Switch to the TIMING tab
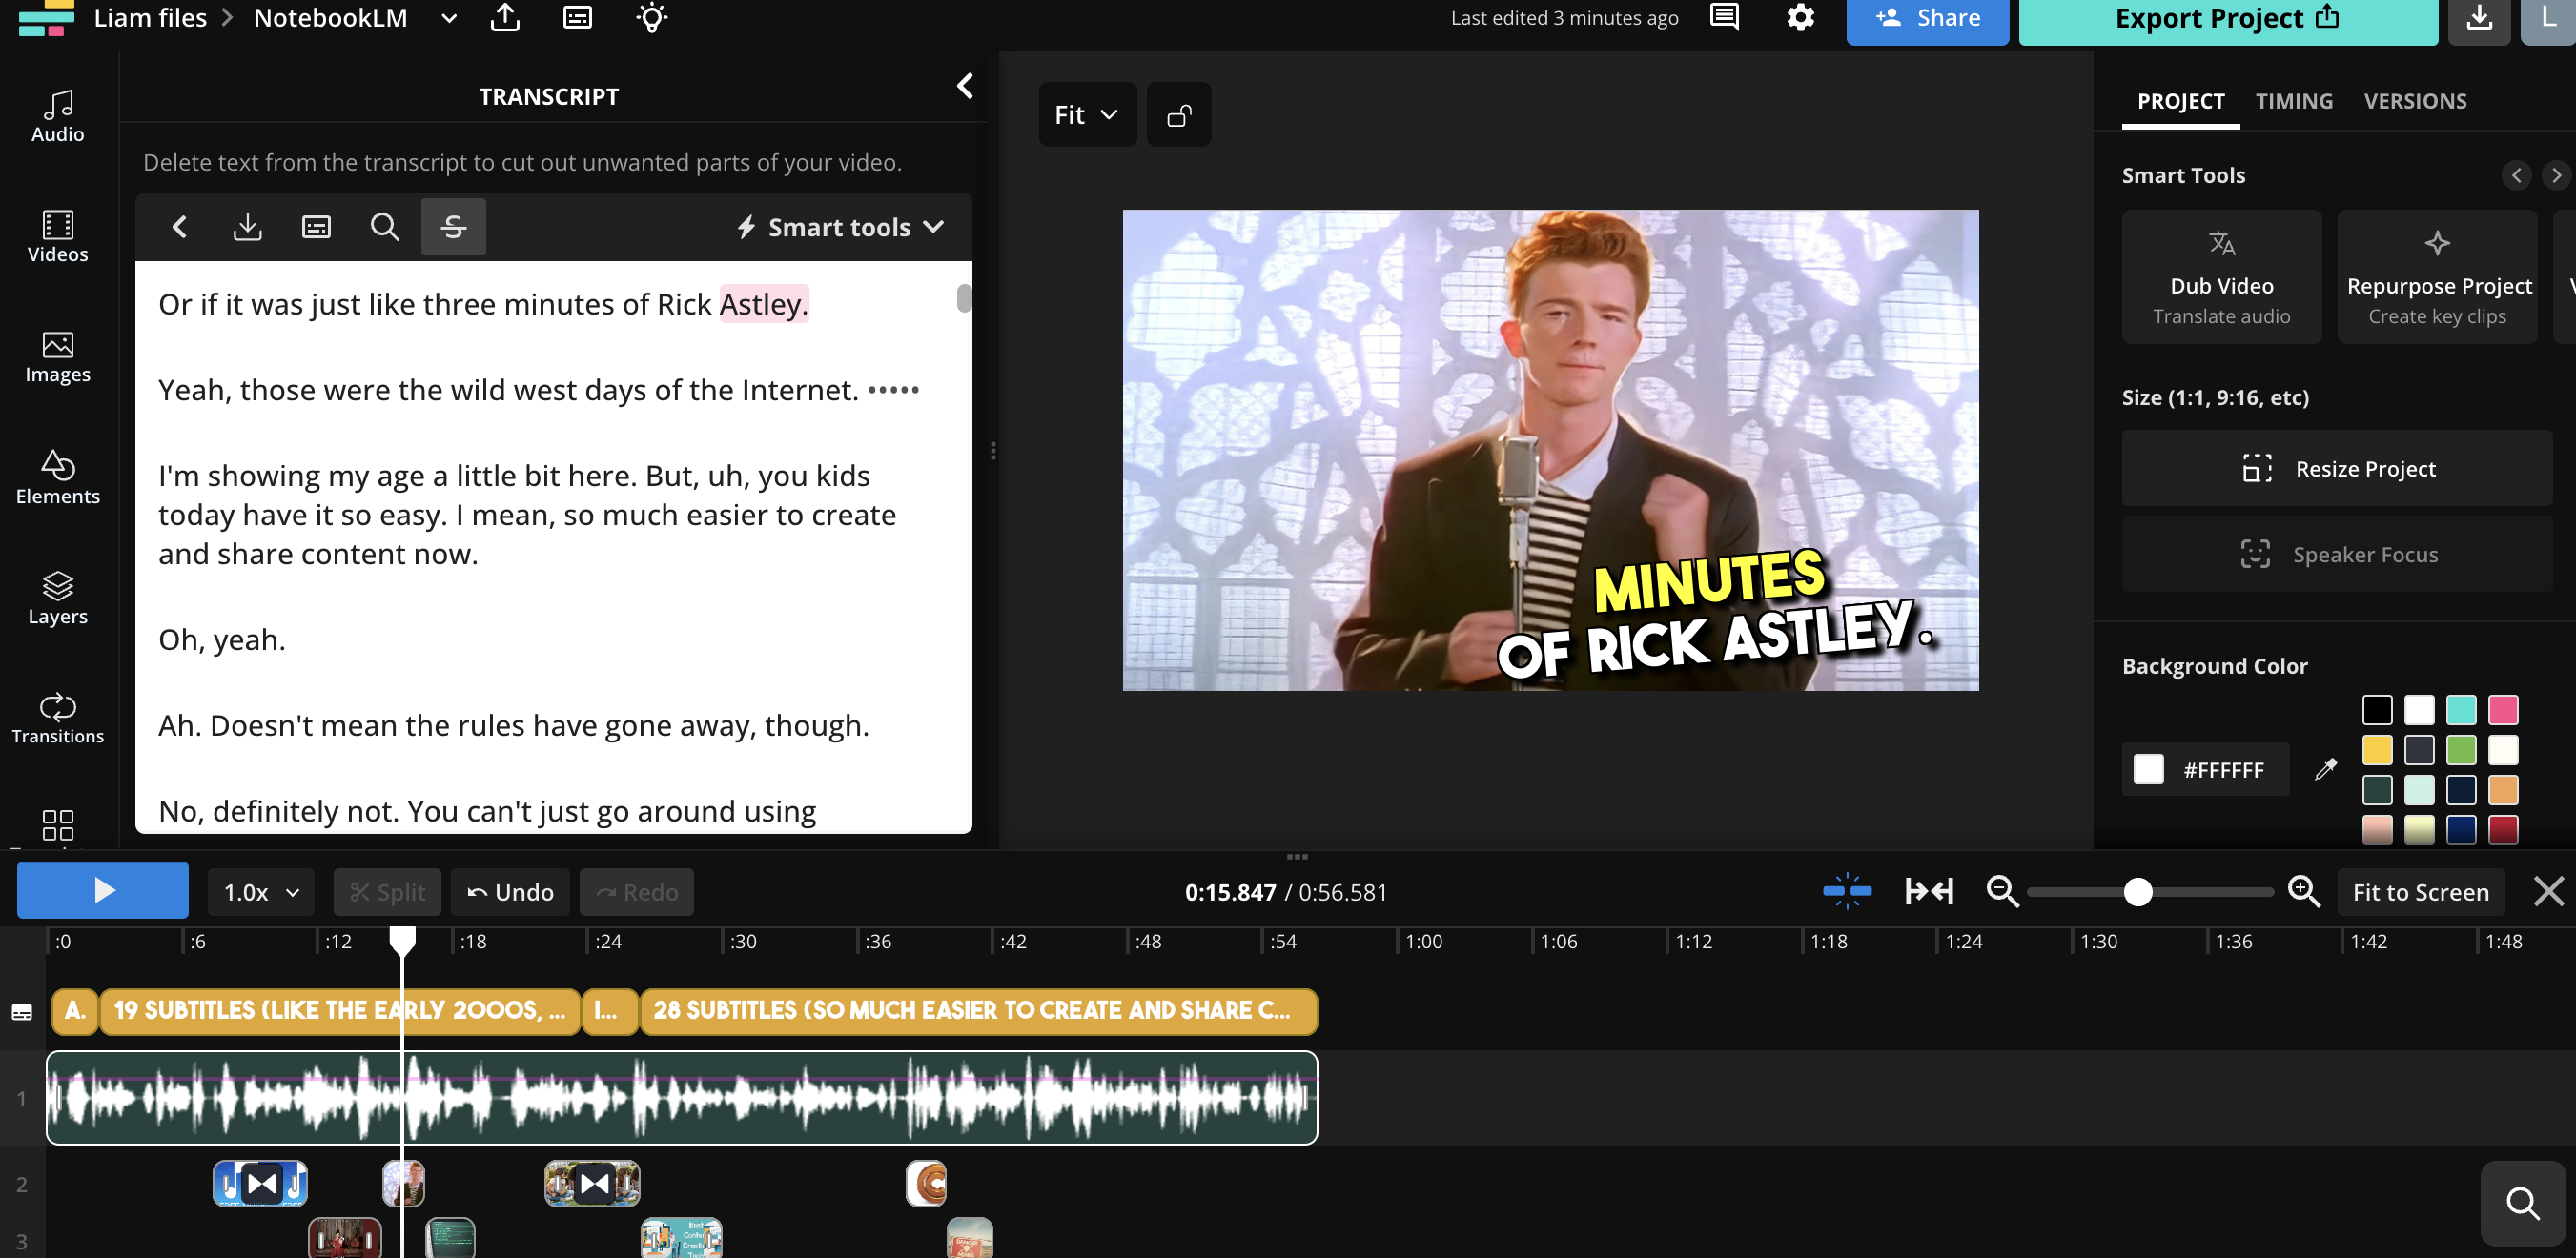This screenshot has width=2576, height=1258. [2294, 100]
